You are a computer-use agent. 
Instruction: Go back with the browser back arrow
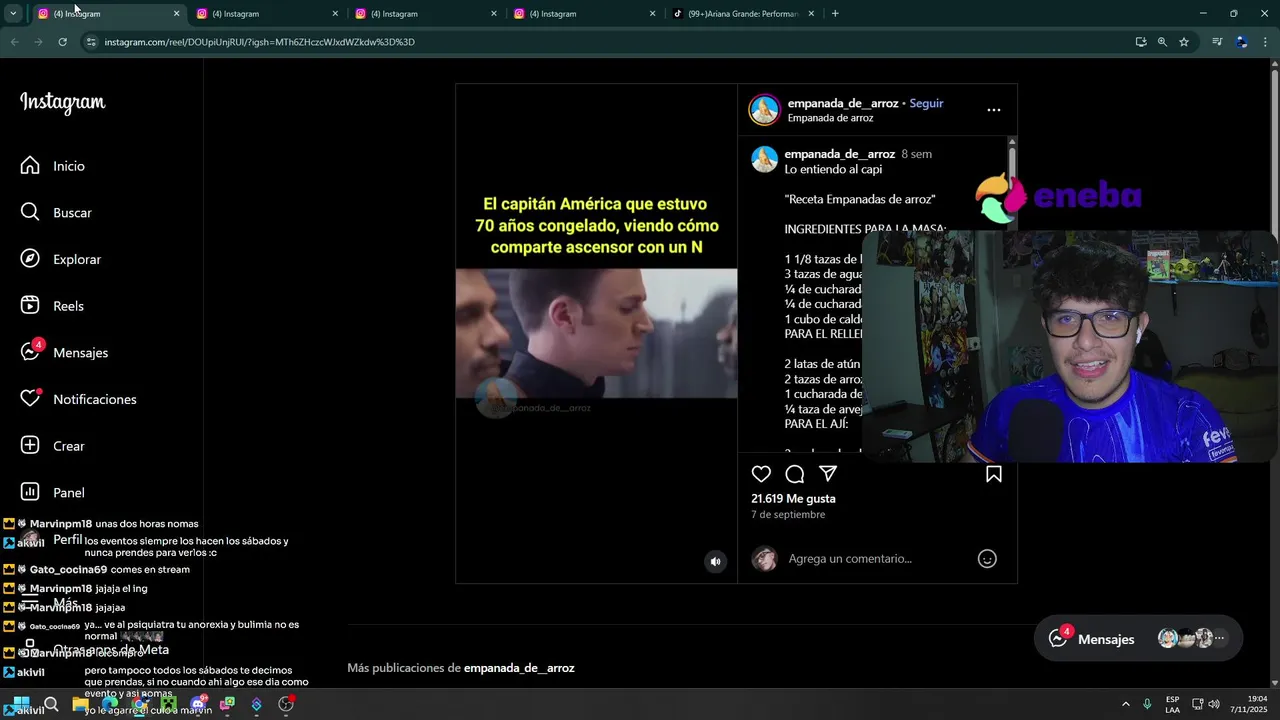coord(14,42)
